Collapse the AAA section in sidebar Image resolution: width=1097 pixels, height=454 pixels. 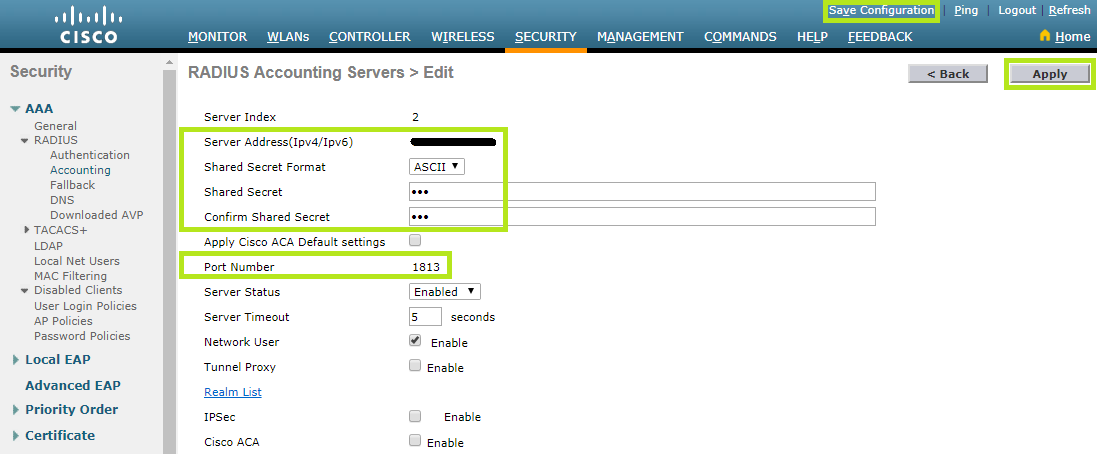(16, 109)
